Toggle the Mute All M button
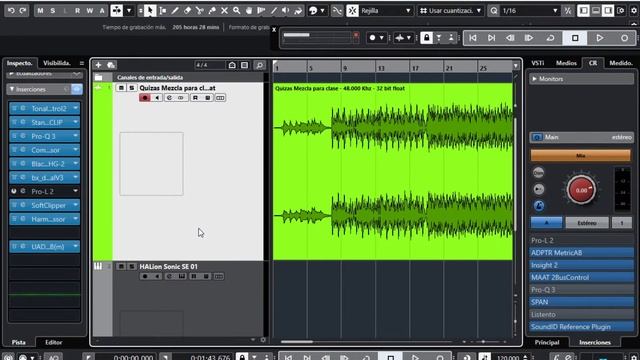The width and height of the screenshot is (640, 360). tap(40, 11)
